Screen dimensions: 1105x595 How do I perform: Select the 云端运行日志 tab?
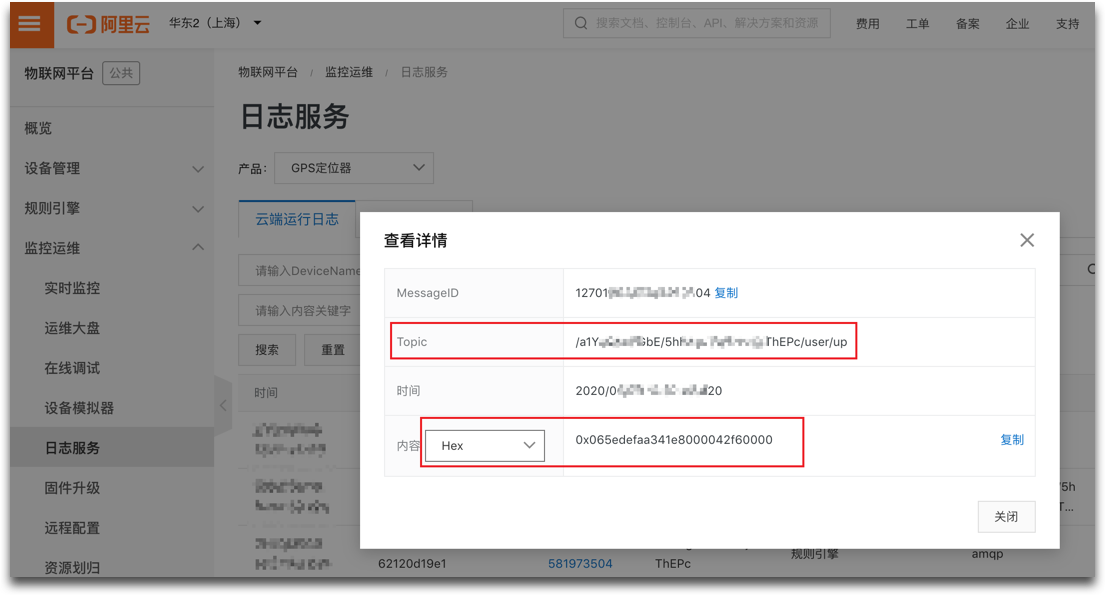297,219
